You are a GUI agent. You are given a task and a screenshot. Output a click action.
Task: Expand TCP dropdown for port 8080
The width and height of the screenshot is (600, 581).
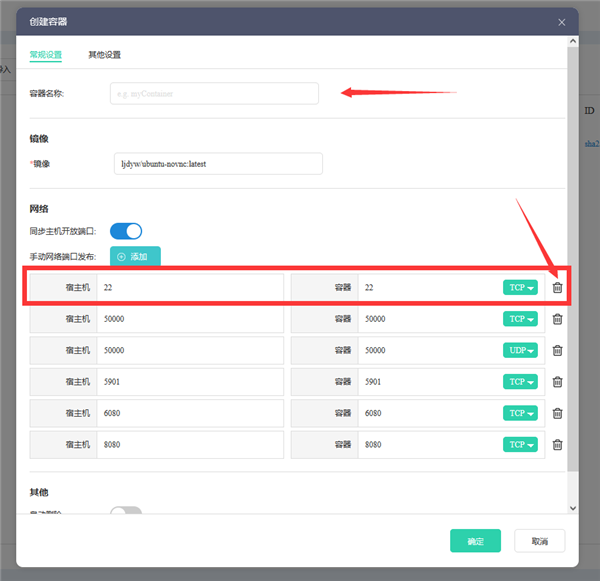click(520, 444)
